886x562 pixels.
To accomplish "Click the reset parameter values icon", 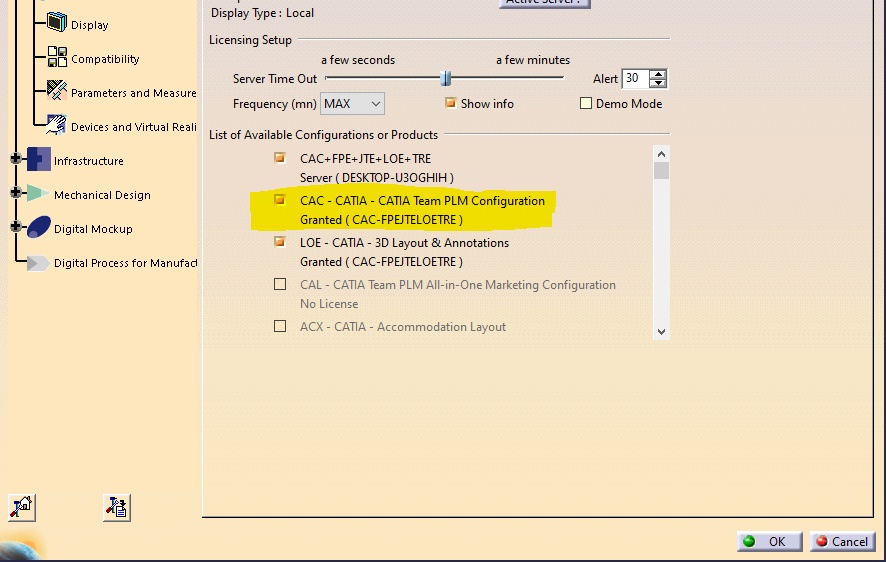I will 22,507.
